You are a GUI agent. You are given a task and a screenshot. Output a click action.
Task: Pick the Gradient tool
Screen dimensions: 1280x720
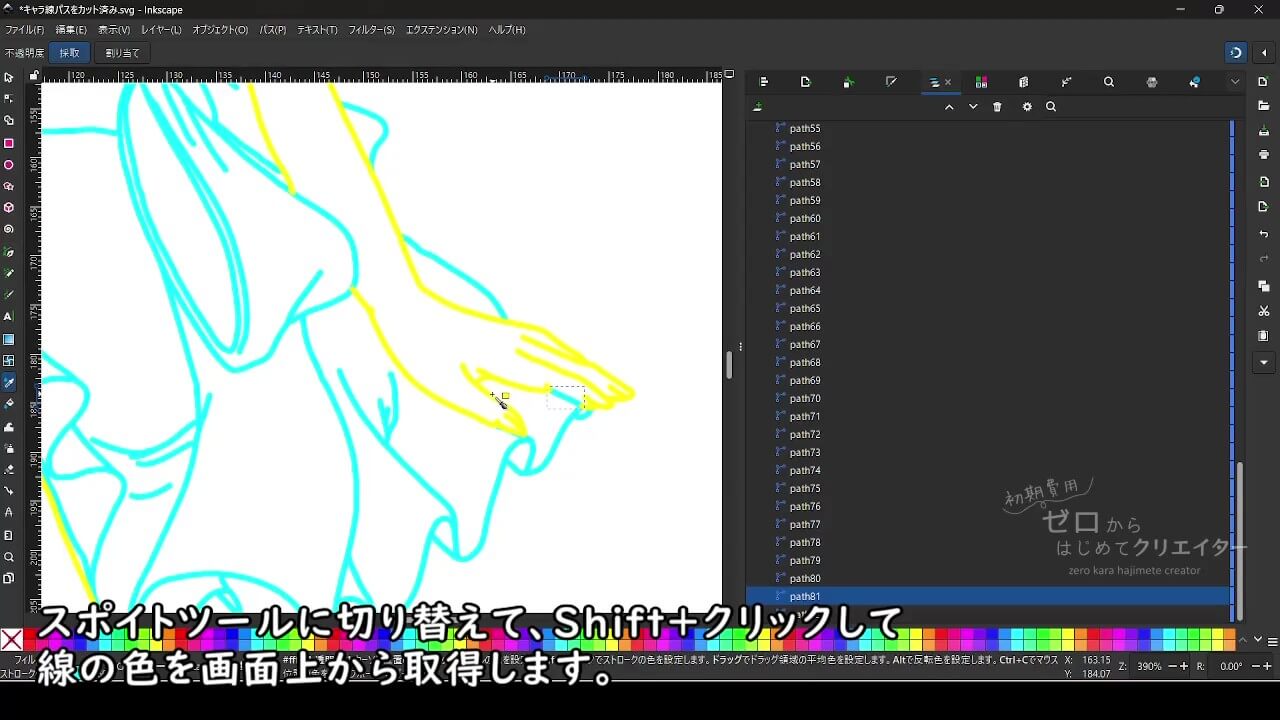(x=9, y=339)
